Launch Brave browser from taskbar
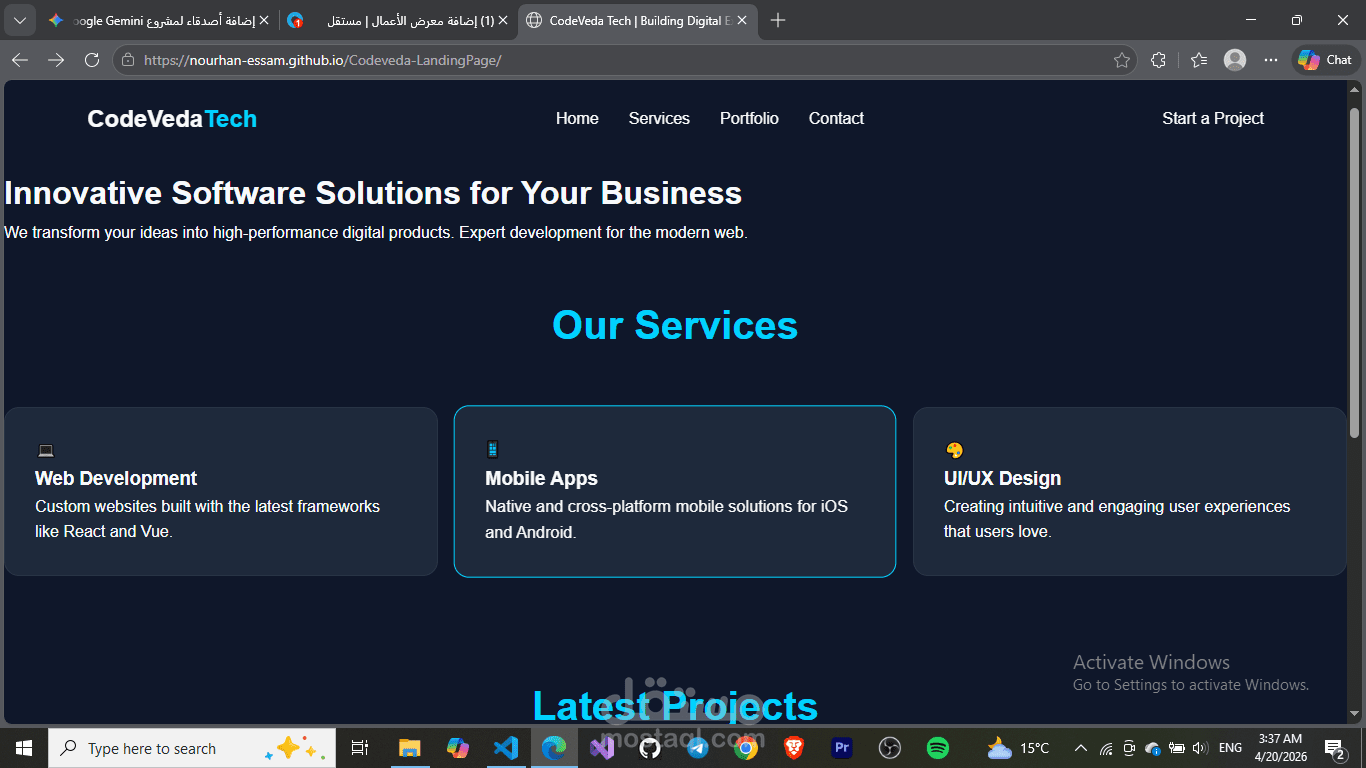The height and width of the screenshot is (768, 1366). [794, 748]
